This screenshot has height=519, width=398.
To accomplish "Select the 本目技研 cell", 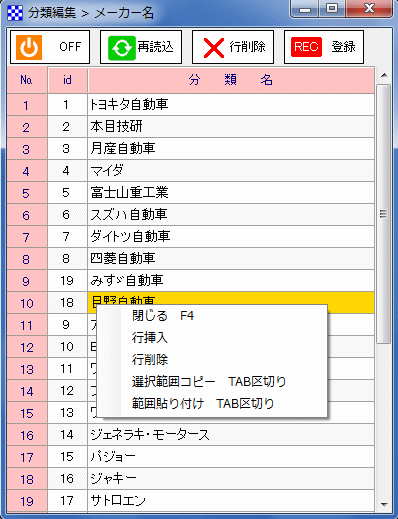I will pos(231,127).
